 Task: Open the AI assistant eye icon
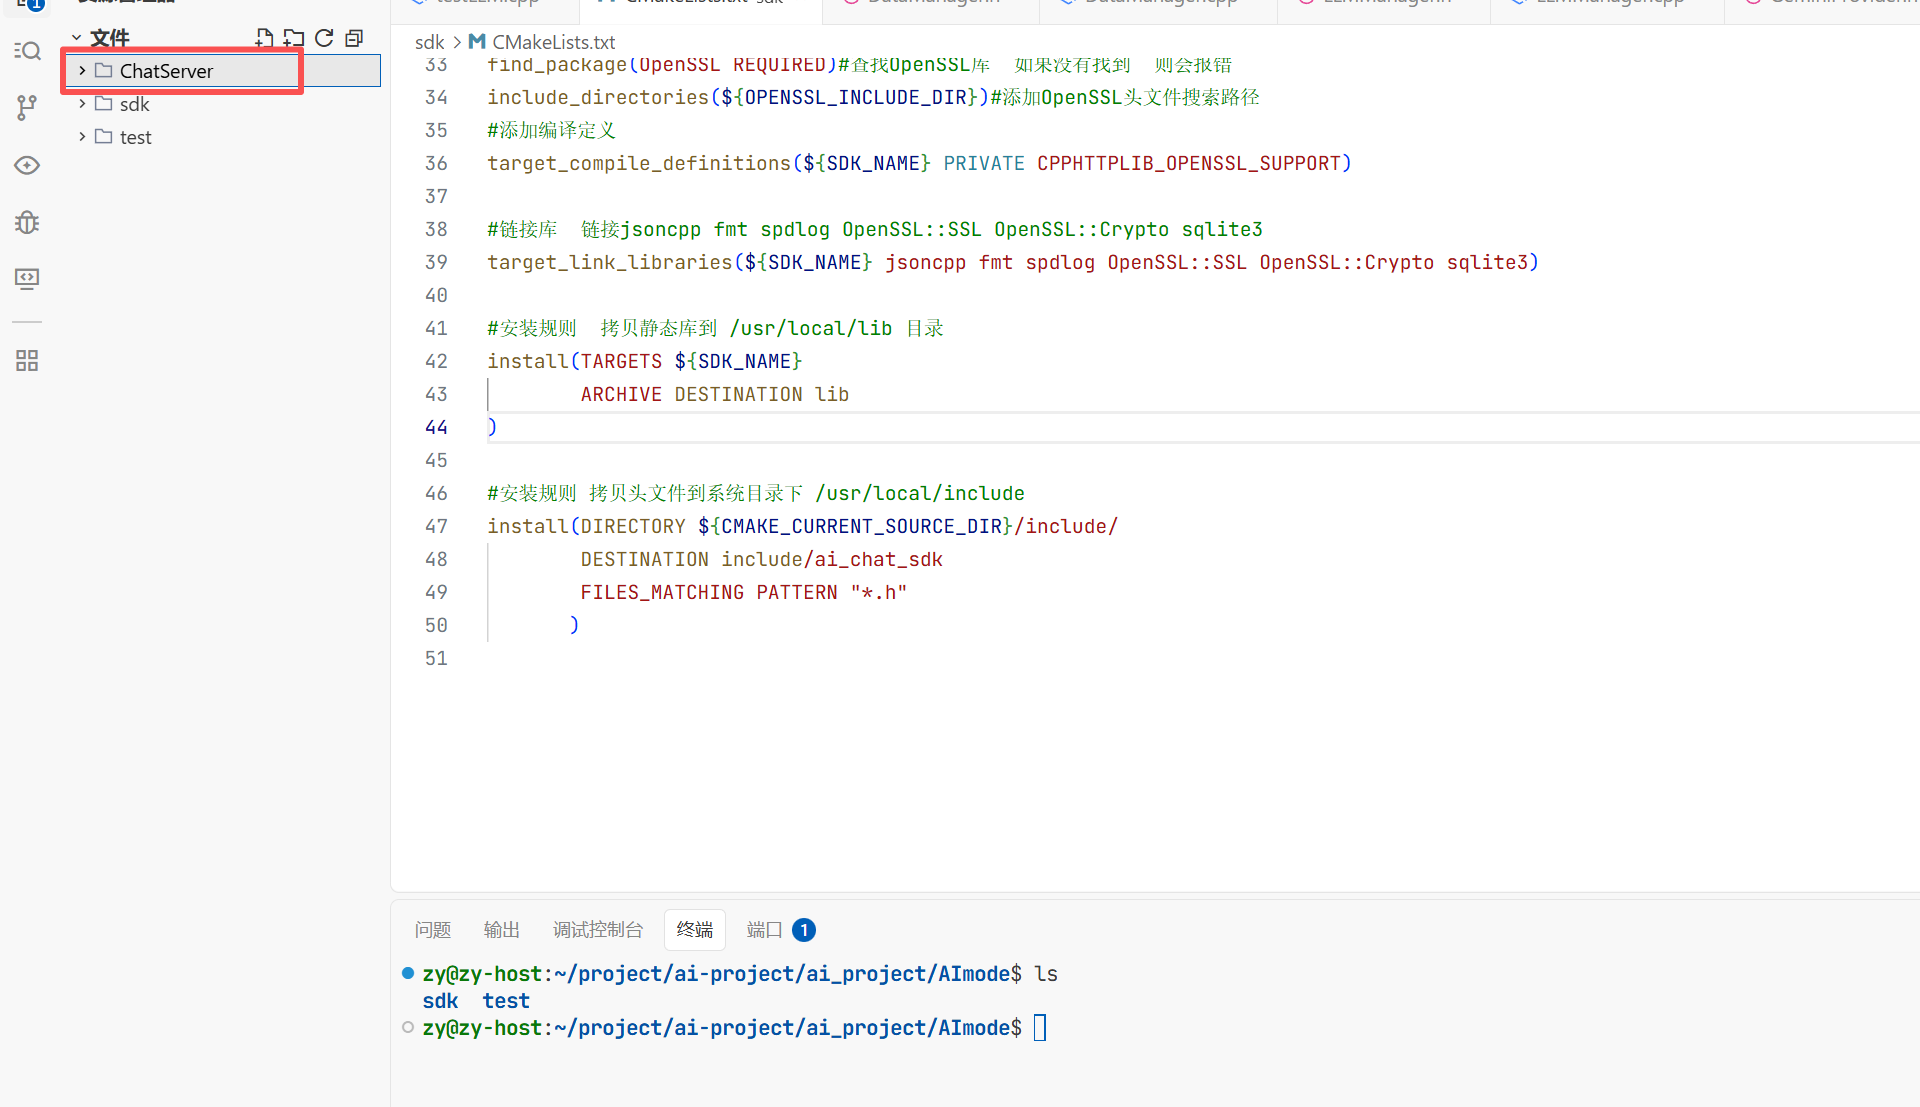tap(27, 165)
